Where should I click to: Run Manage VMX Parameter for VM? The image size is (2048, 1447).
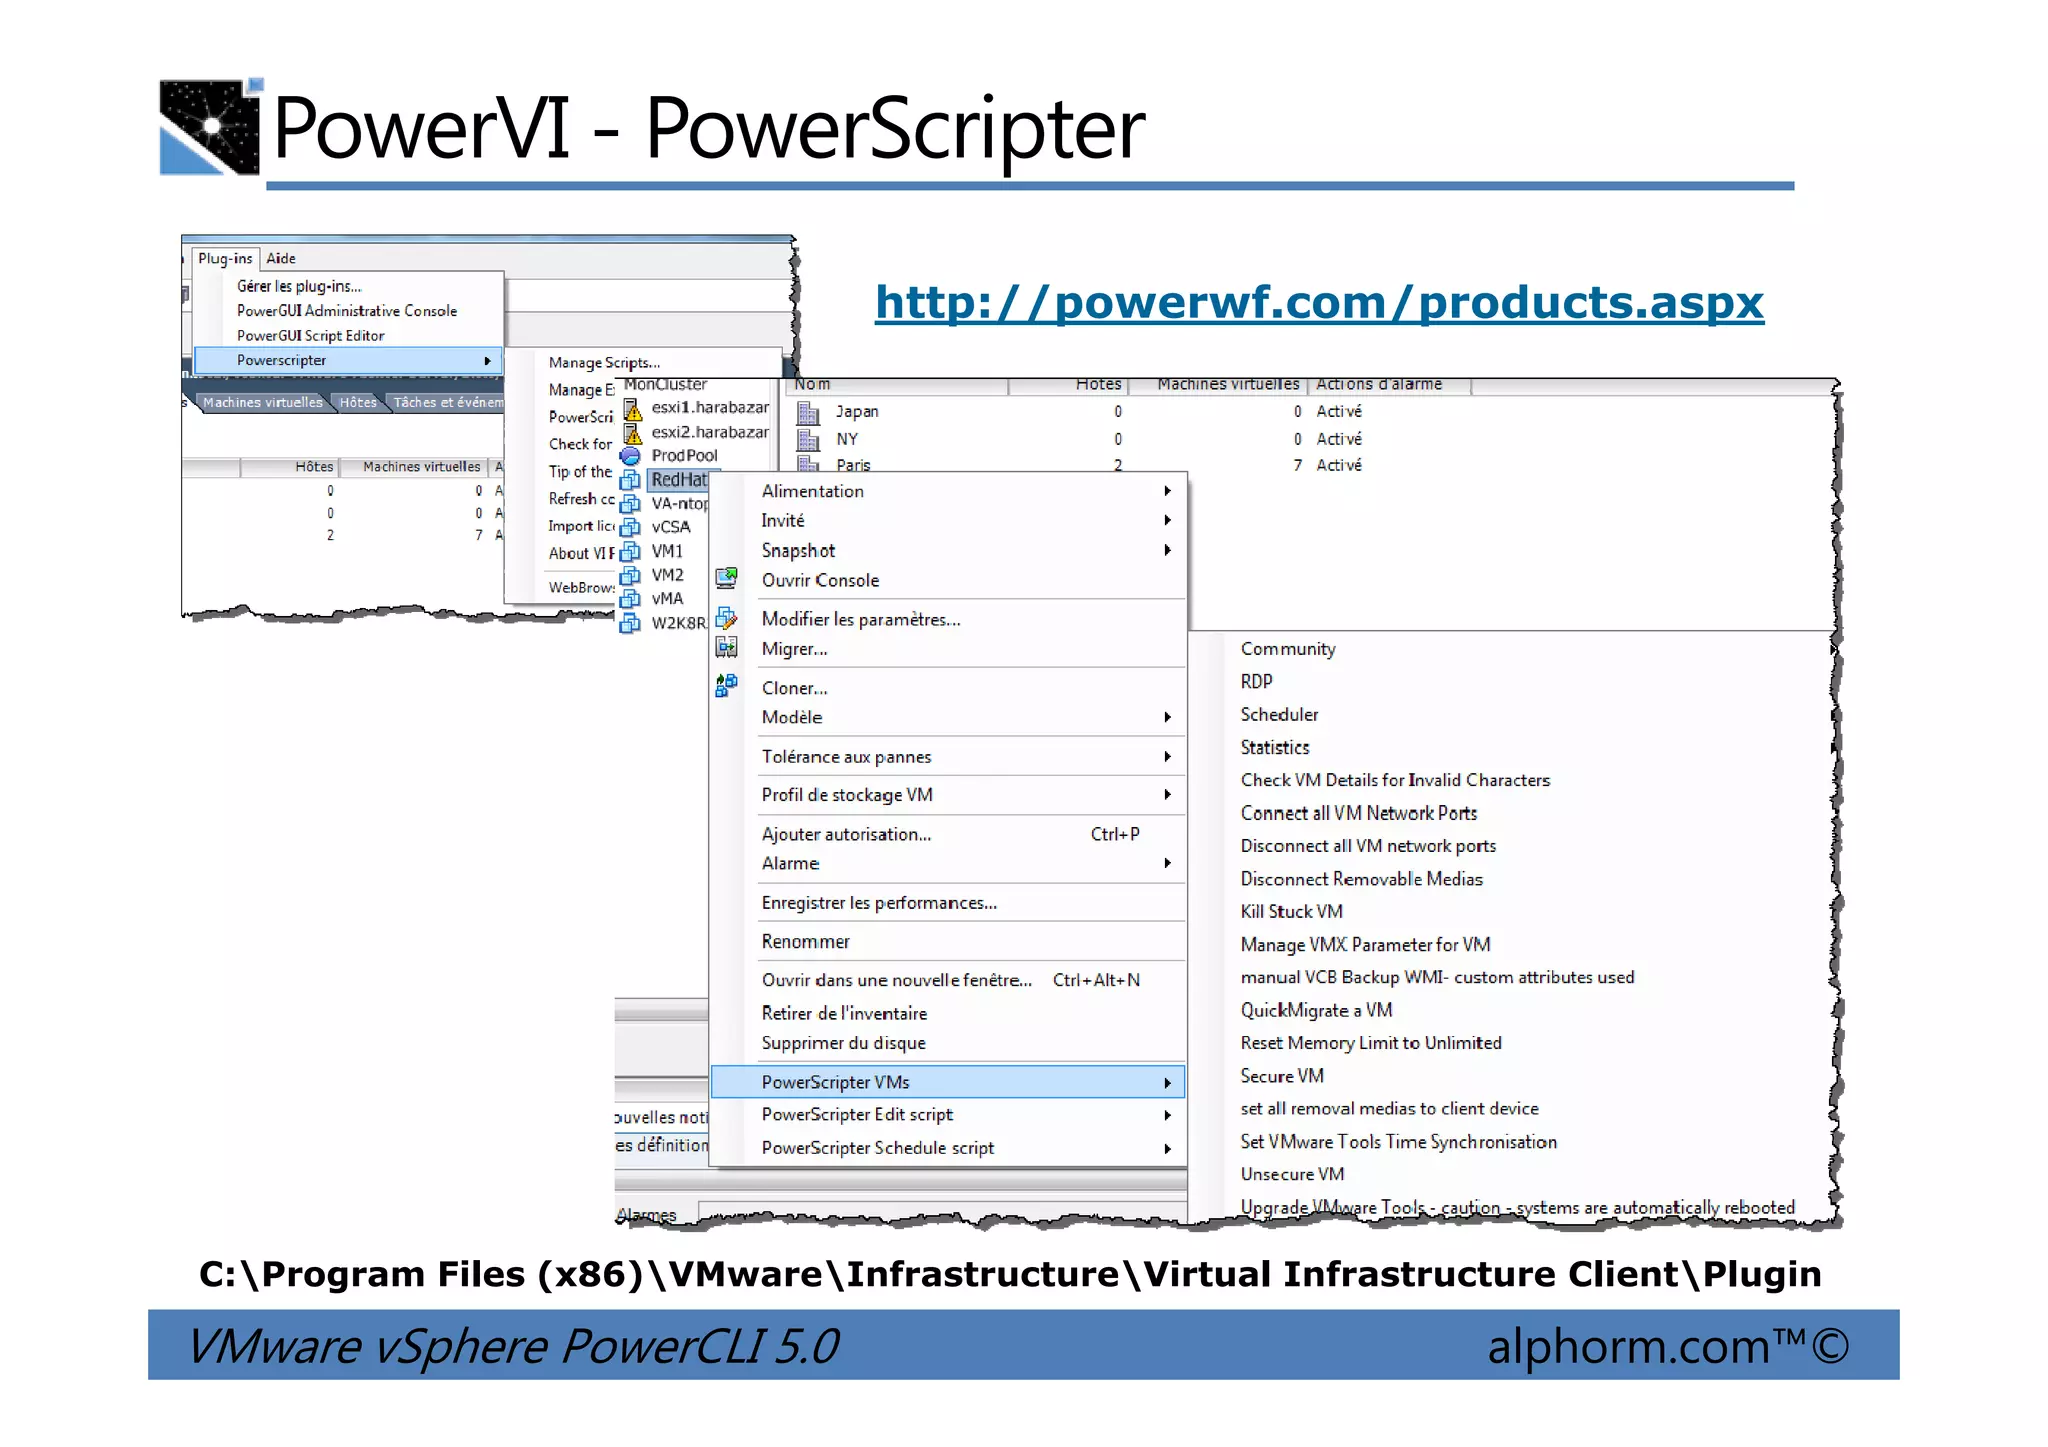(1365, 945)
